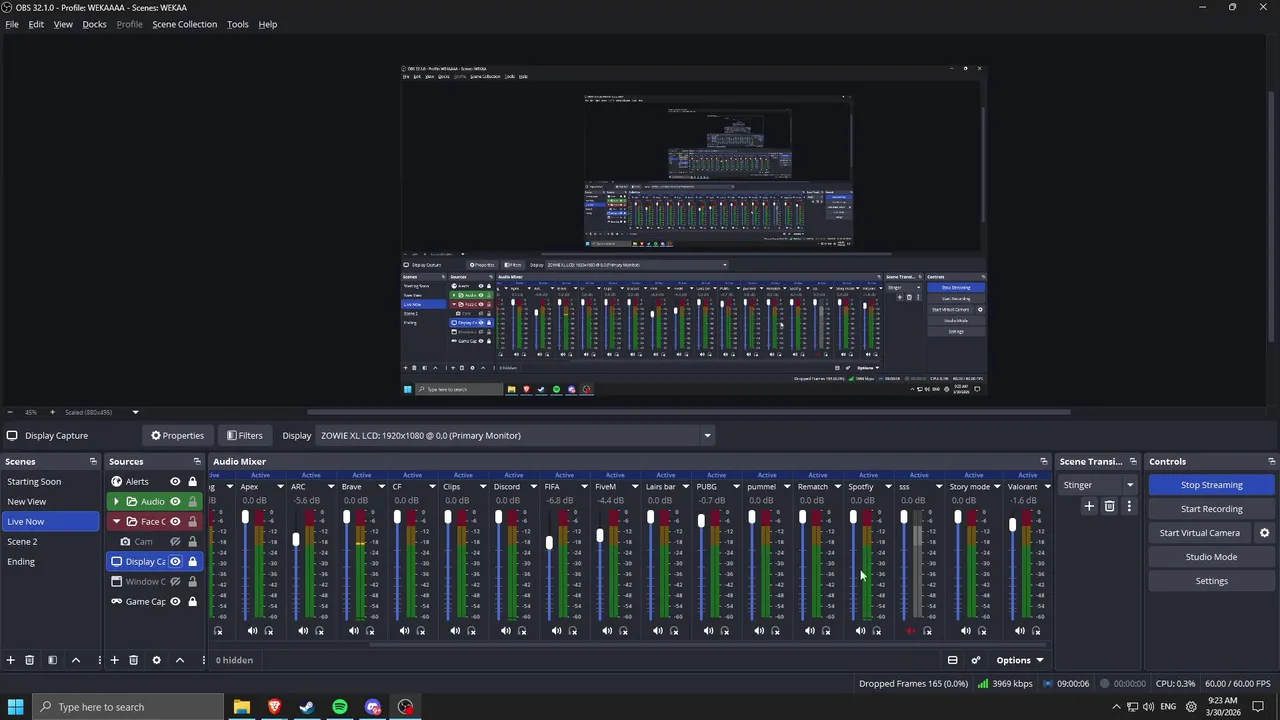Enable Studio Mode
This screenshot has width=1280, height=720.
1211,557
